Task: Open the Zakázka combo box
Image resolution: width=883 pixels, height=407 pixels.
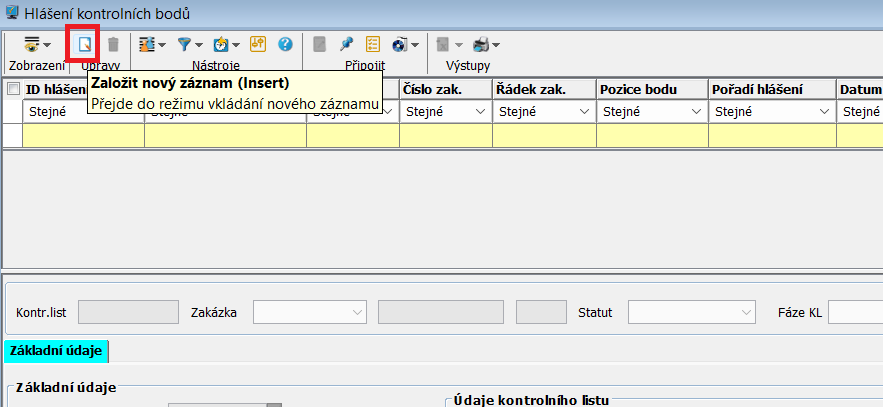Action: 310,312
